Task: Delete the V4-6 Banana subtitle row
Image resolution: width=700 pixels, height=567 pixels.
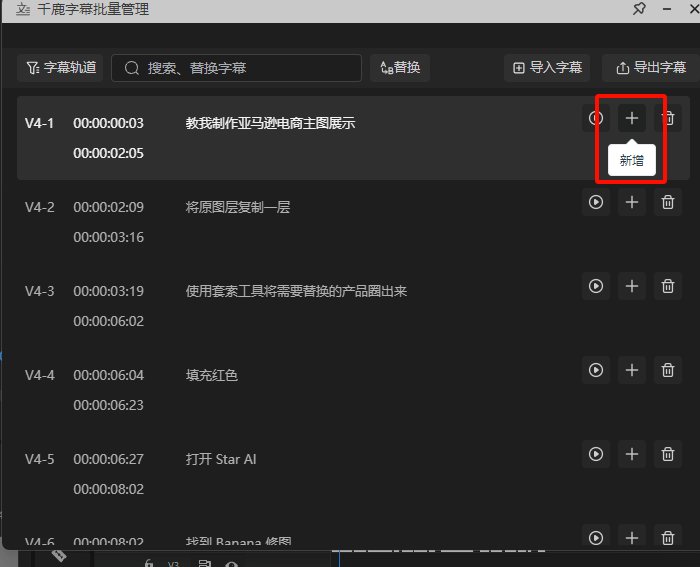Action: pos(668,537)
